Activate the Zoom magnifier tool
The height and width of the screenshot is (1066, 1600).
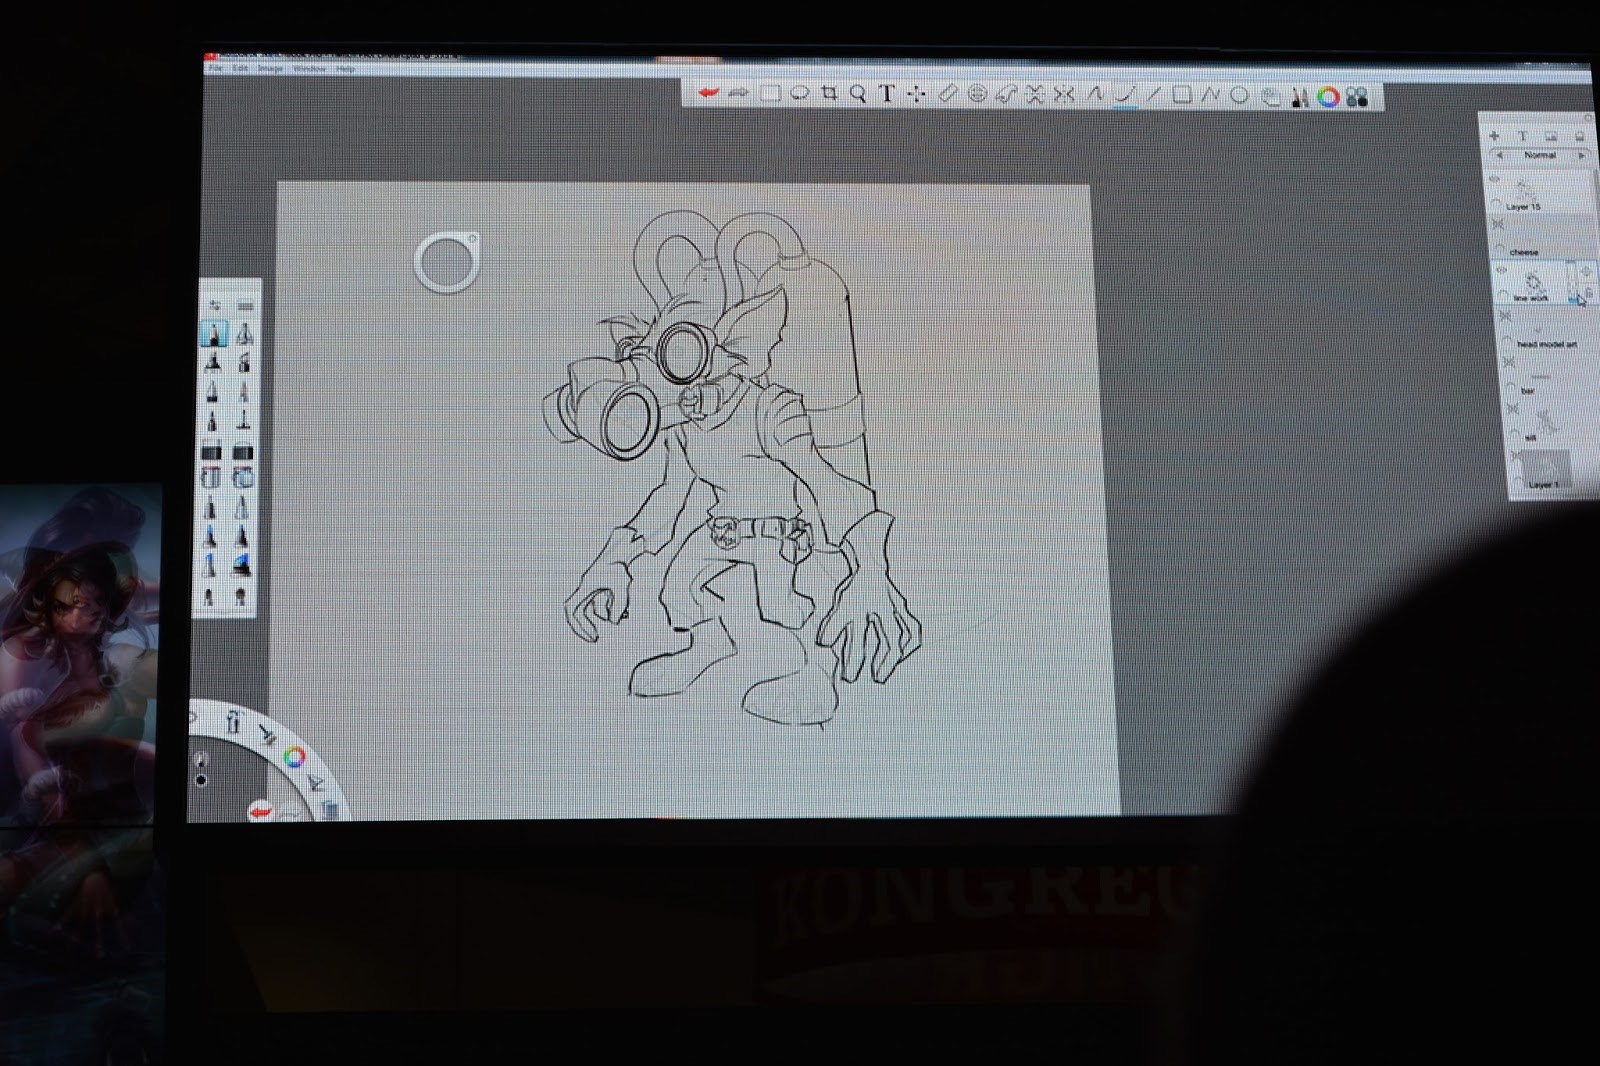858,94
